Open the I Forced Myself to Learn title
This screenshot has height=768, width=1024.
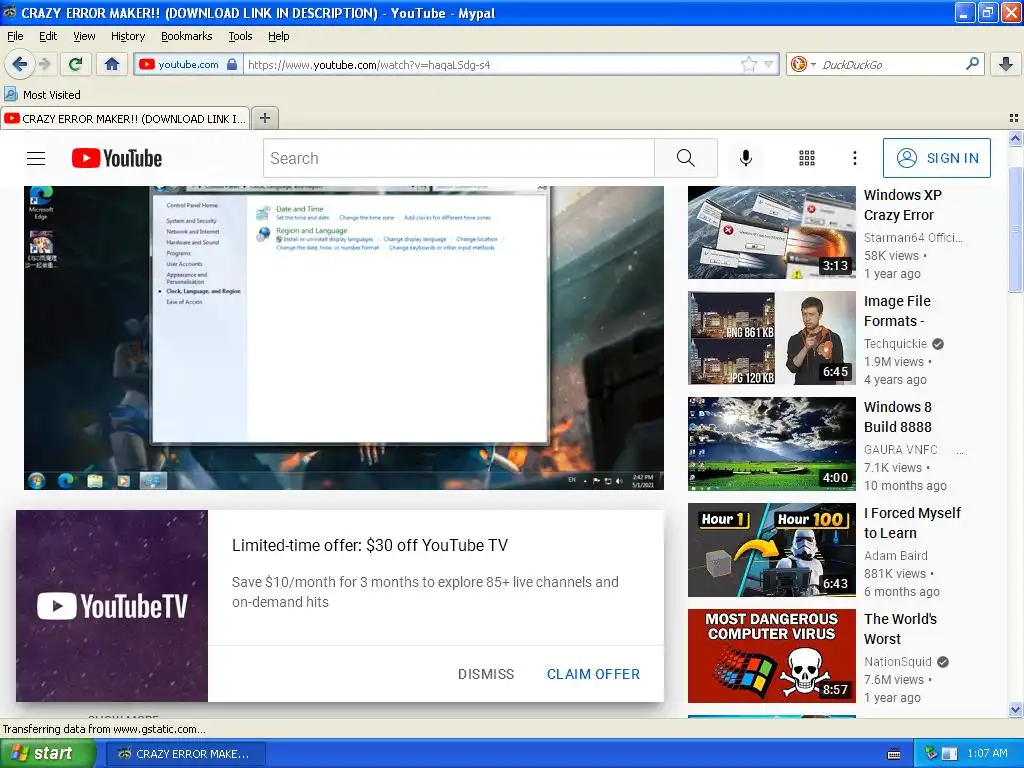click(x=912, y=522)
